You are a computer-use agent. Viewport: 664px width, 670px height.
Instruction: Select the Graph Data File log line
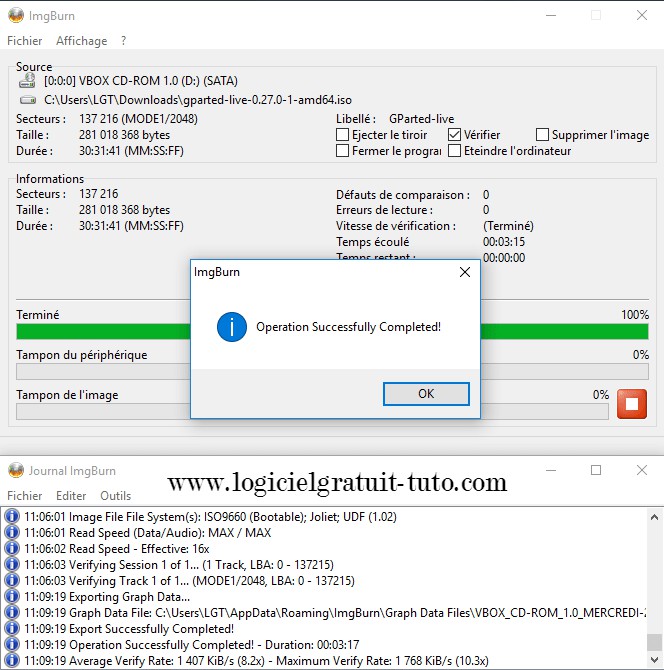click(335, 613)
